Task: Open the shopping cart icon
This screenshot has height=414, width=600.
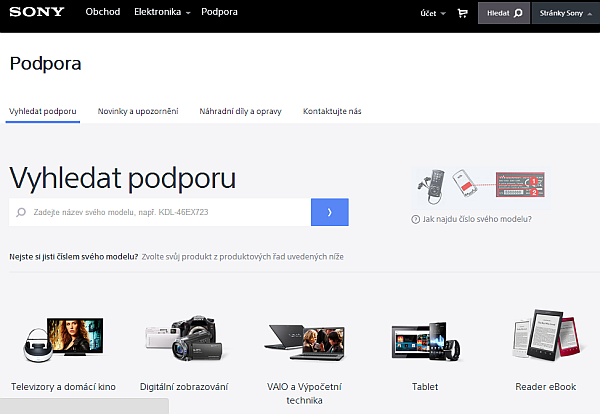Action: tap(462, 14)
